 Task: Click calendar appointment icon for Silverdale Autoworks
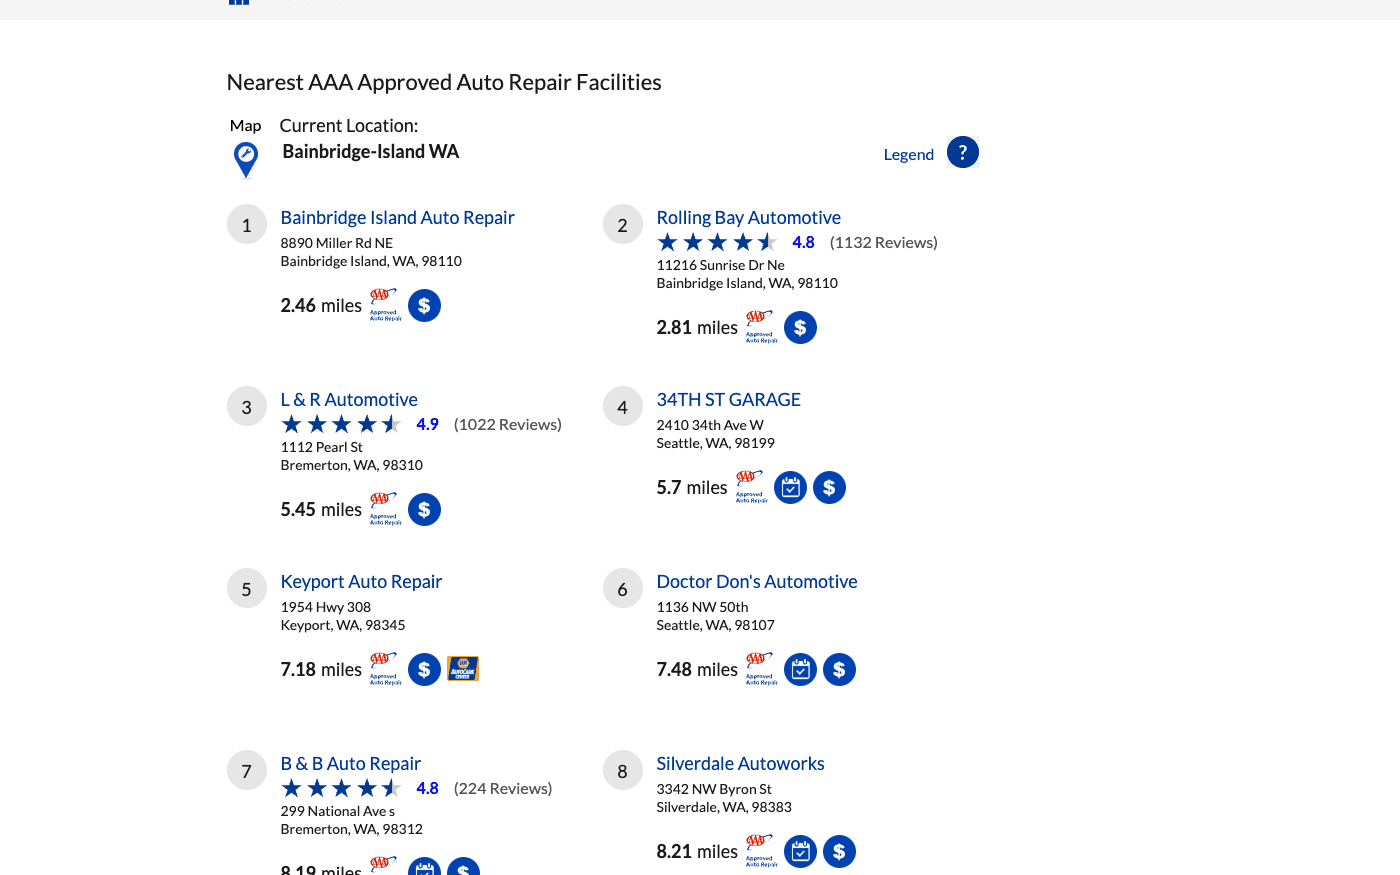800,851
